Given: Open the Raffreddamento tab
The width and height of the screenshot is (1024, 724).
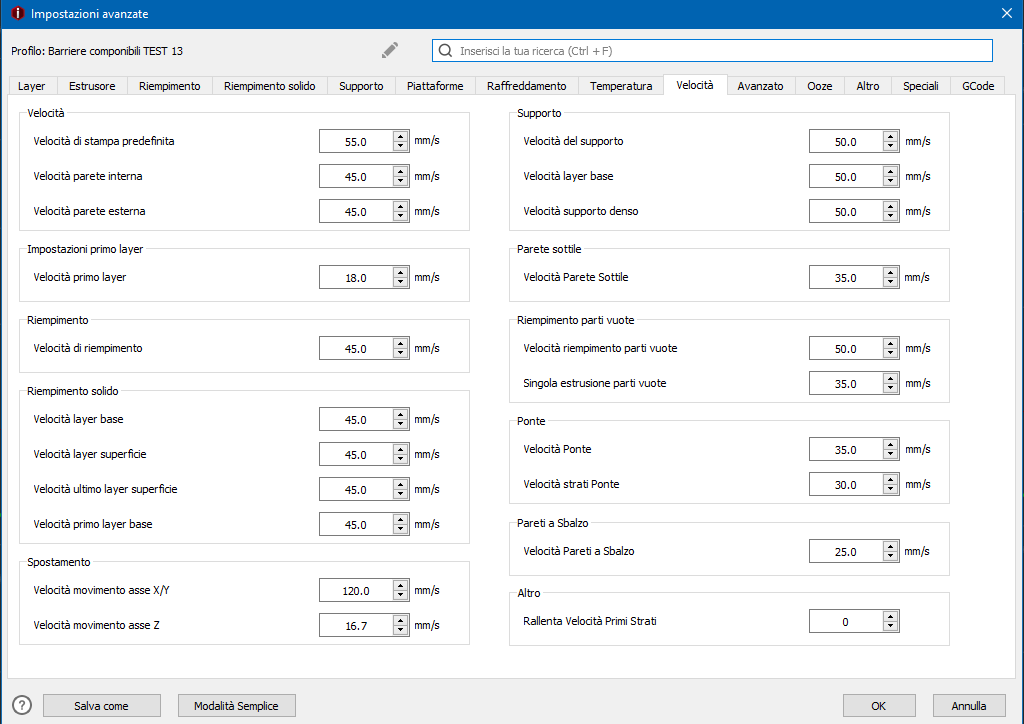Looking at the screenshot, I should click(526, 86).
